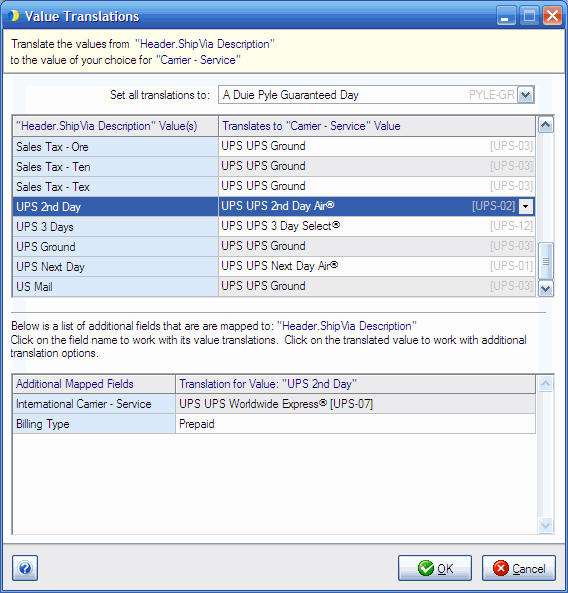
Task: Click the red X Cancel button
Action: tap(518, 568)
